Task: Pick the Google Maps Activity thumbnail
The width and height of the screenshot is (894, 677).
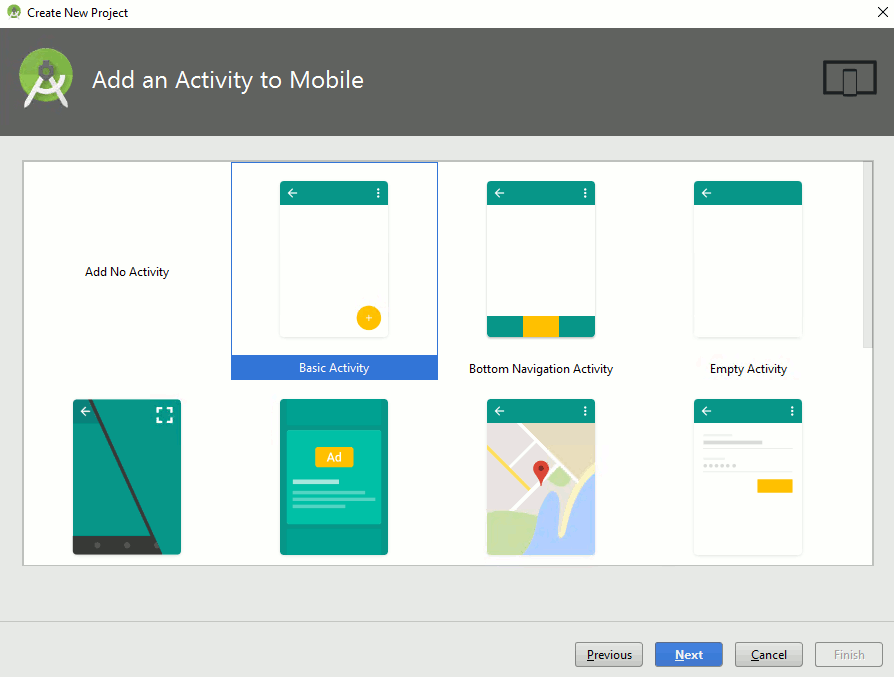Action: pyautogui.click(x=541, y=477)
